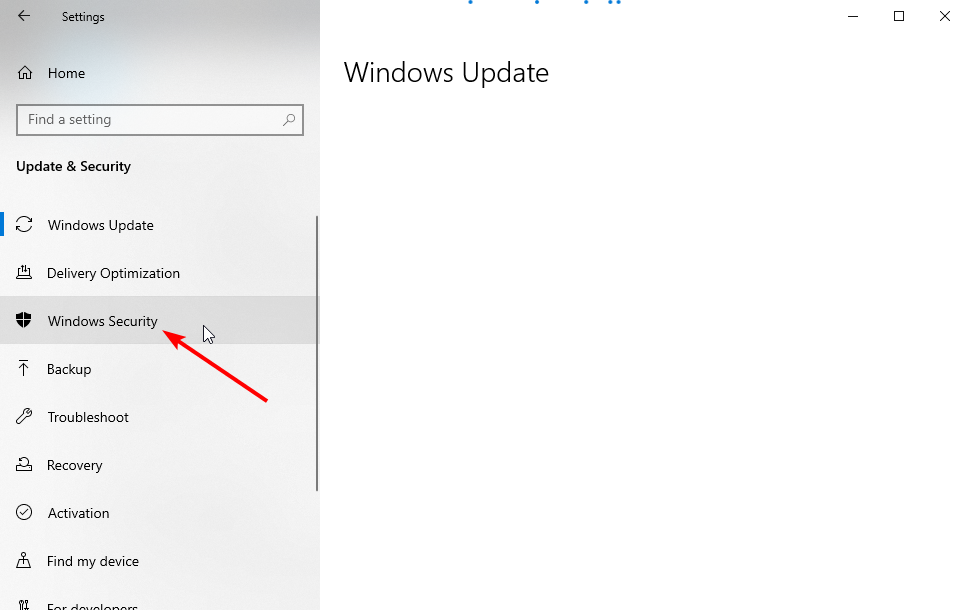Select Find my device option

159,561
